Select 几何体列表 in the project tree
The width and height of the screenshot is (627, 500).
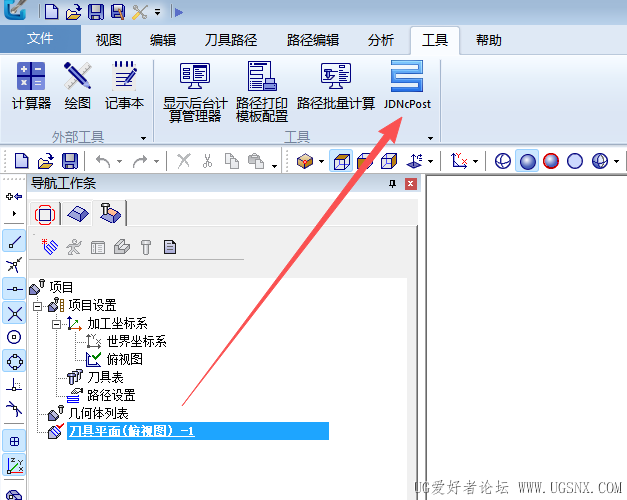coord(98,413)
